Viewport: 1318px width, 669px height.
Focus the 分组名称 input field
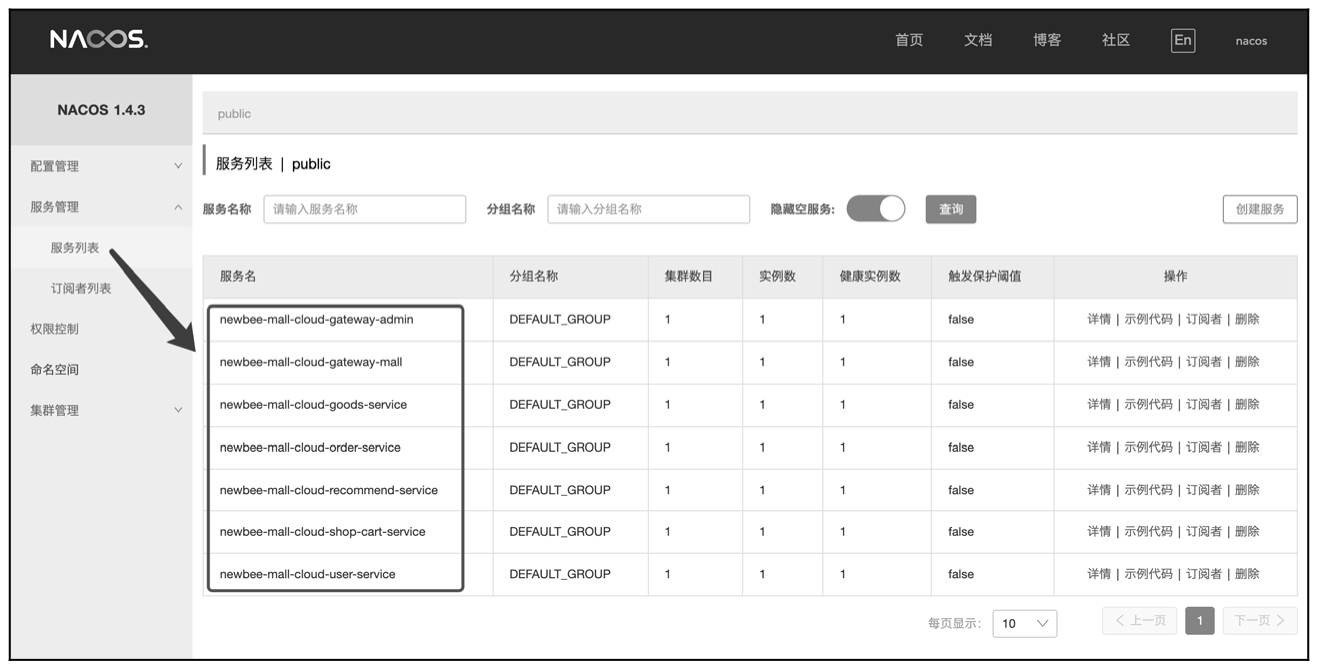click(649, 209)
